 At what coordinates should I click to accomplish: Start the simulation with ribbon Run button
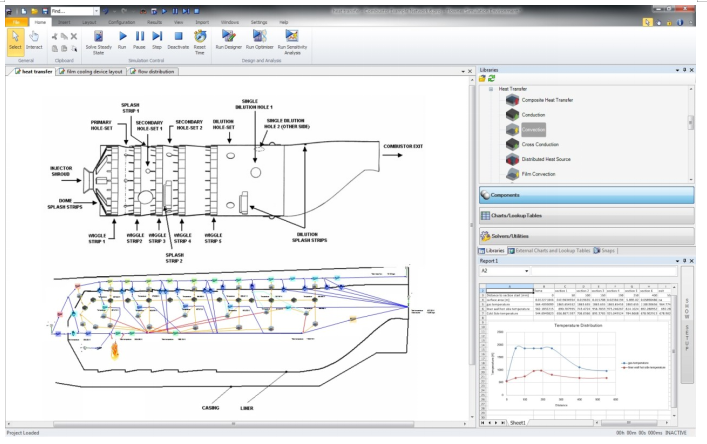click(122, 40)
